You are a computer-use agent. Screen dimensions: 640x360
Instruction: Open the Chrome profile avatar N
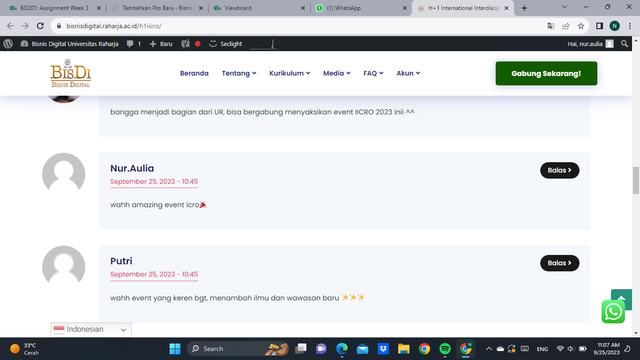(614, 26)
